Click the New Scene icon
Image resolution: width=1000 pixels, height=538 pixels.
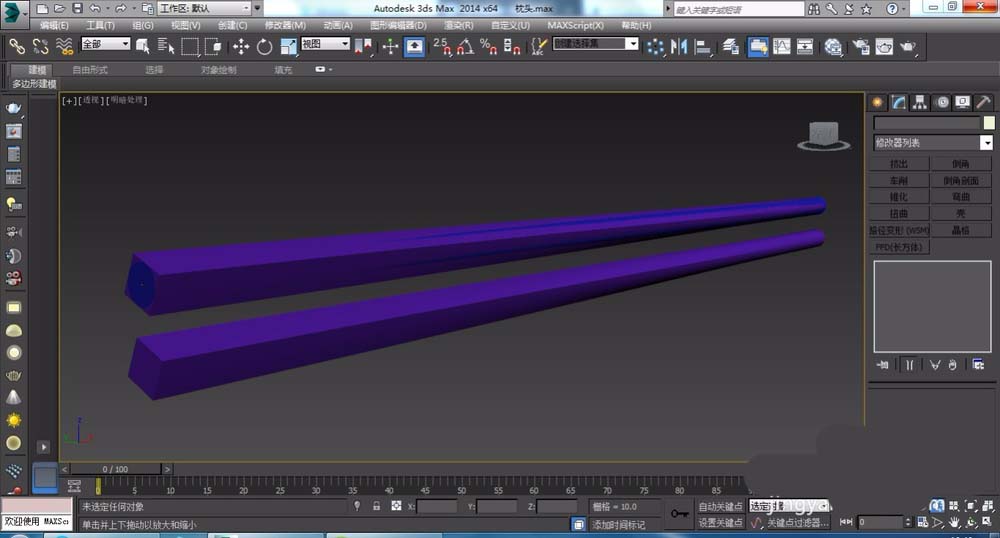tap(42, 8)
